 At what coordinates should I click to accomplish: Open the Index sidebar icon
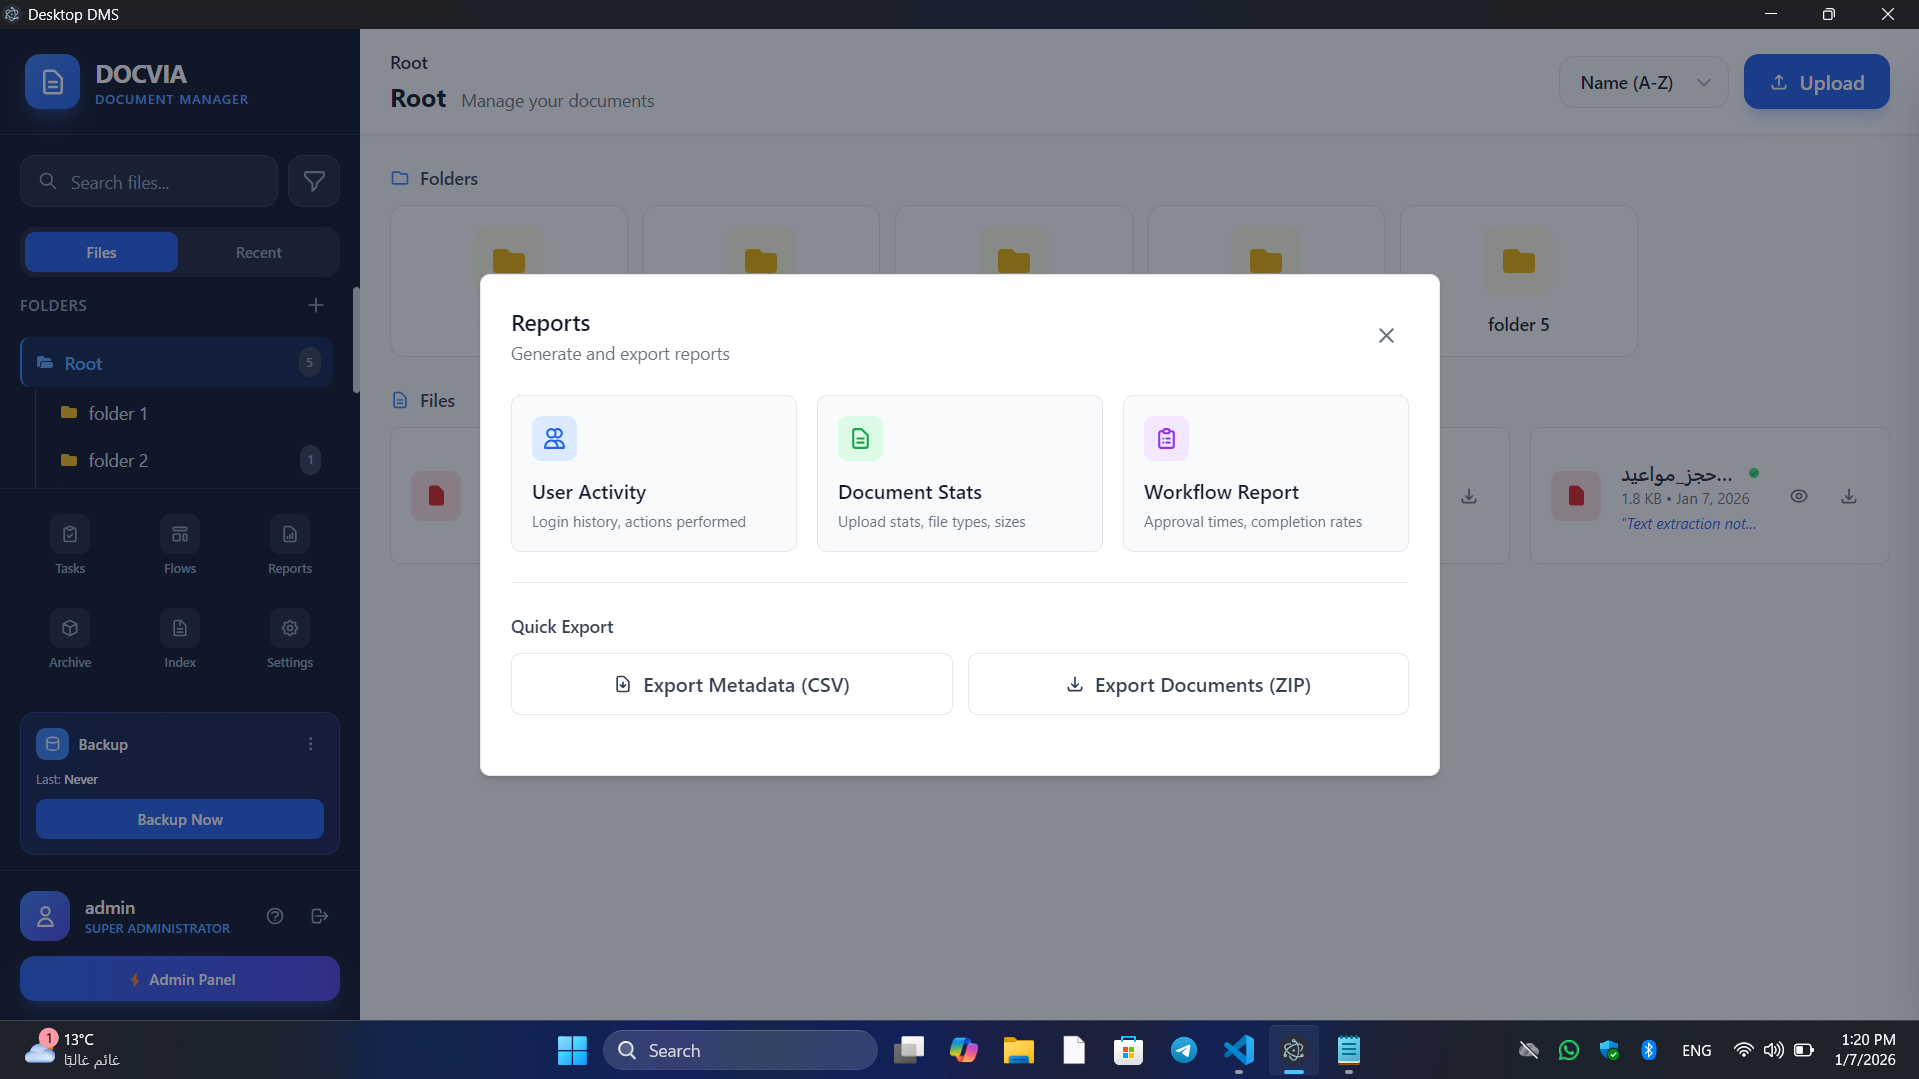tap(180, 639)
